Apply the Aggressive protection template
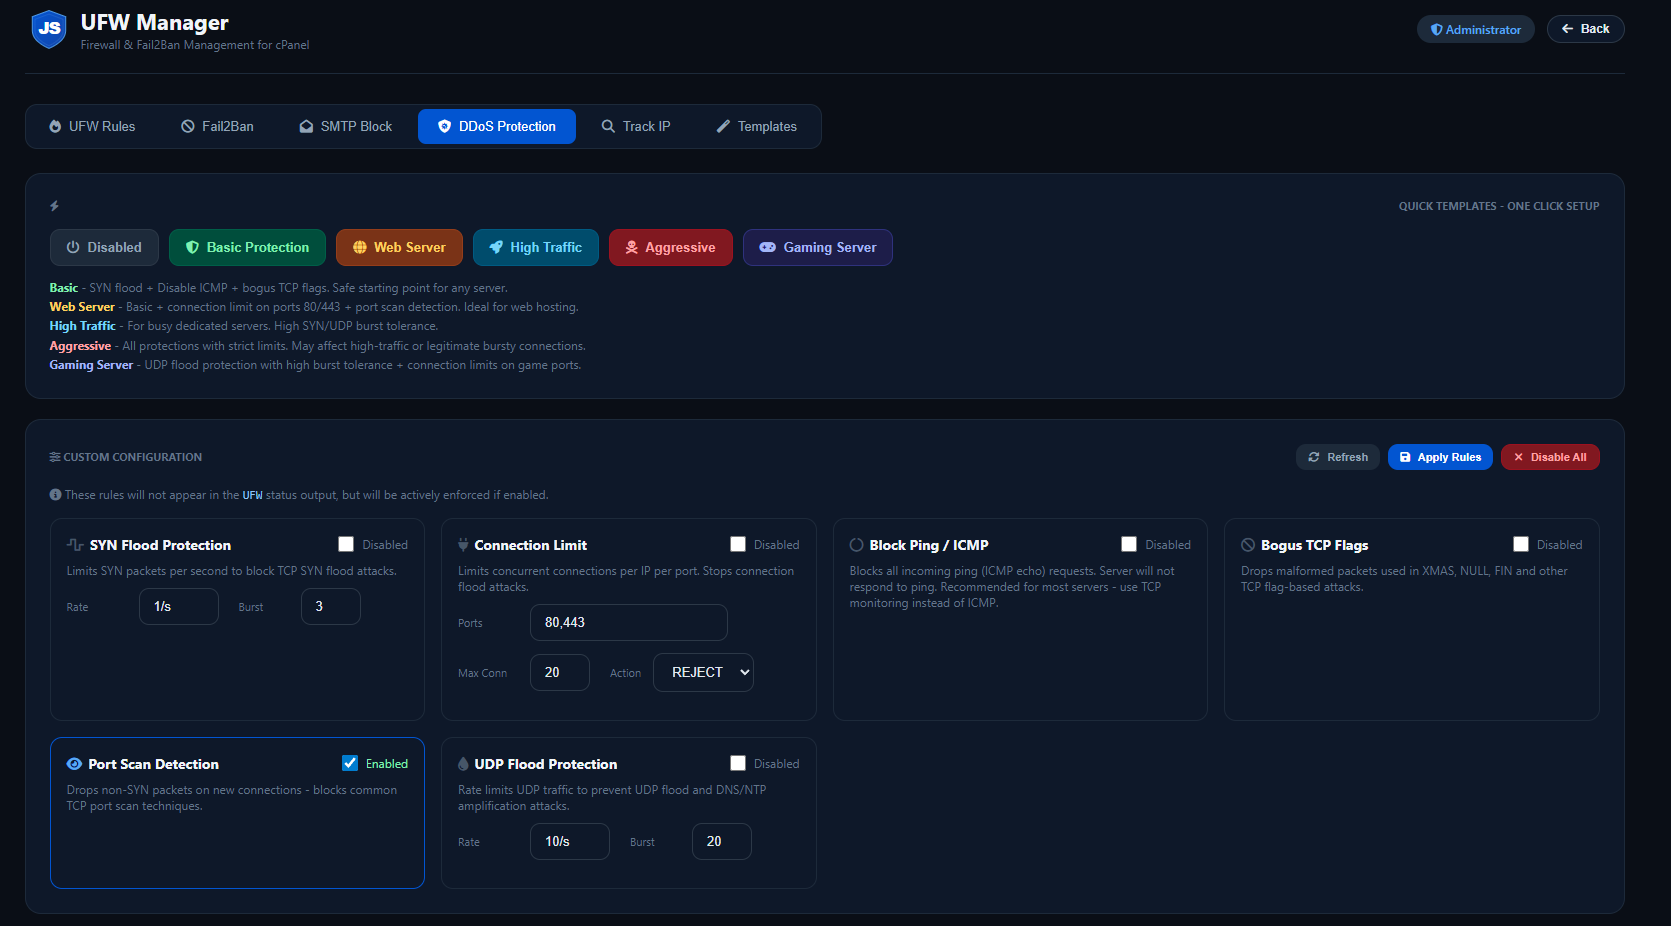Image resolution: width=1671 pixels, height=926 pixels. [x=670, y=248]
